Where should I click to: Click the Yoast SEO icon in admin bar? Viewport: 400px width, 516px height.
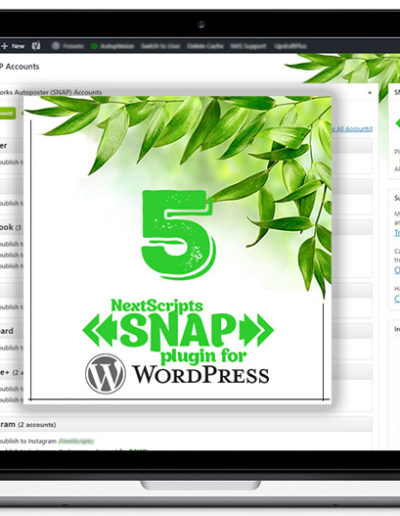click(x=36, y=46)
